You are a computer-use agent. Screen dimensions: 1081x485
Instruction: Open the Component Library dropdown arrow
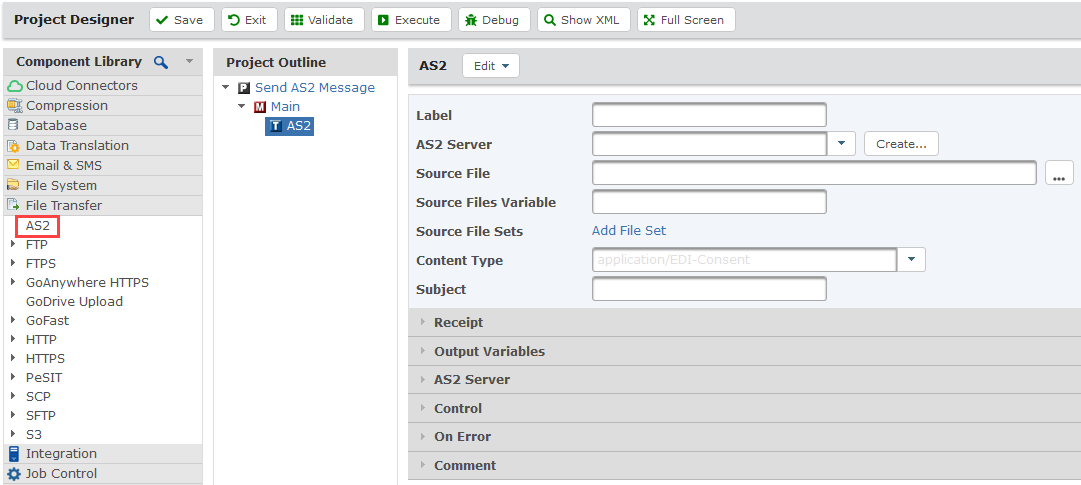coord(190,62)
